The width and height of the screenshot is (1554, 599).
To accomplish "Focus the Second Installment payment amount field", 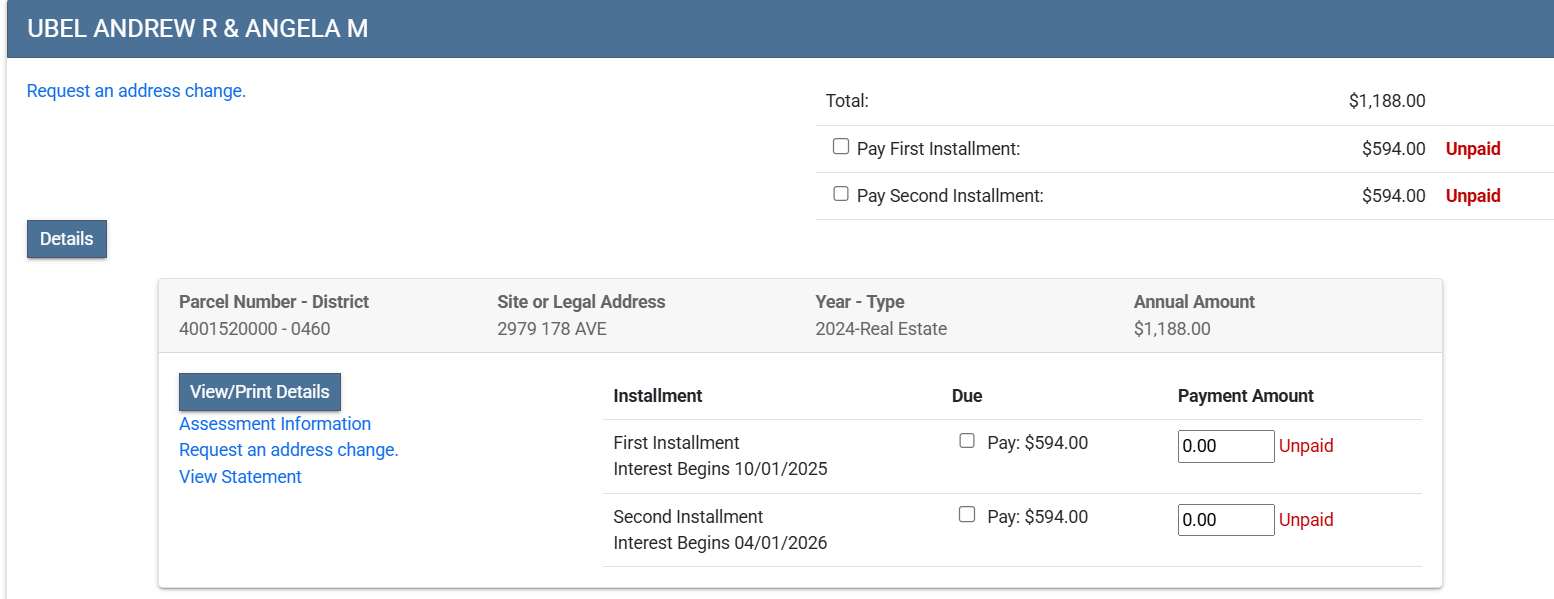I will click(x=1225, y=520).
